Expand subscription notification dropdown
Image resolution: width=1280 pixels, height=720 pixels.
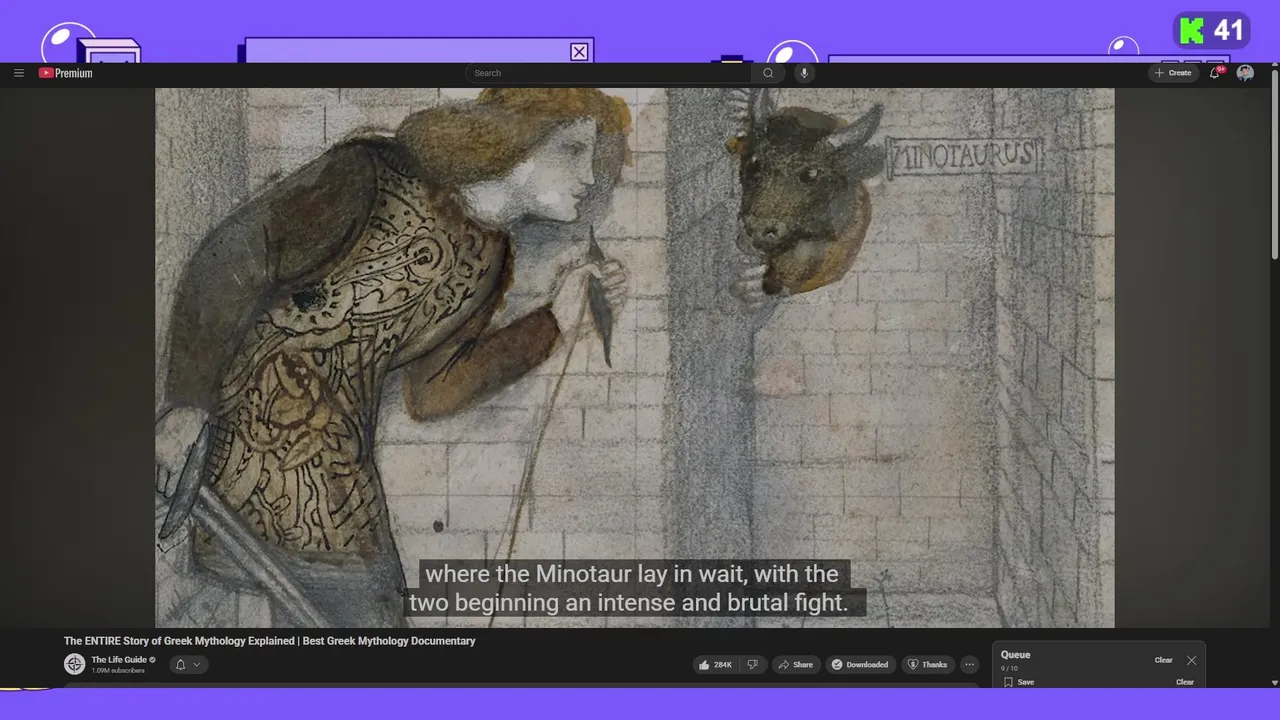(x=188, y=664)
